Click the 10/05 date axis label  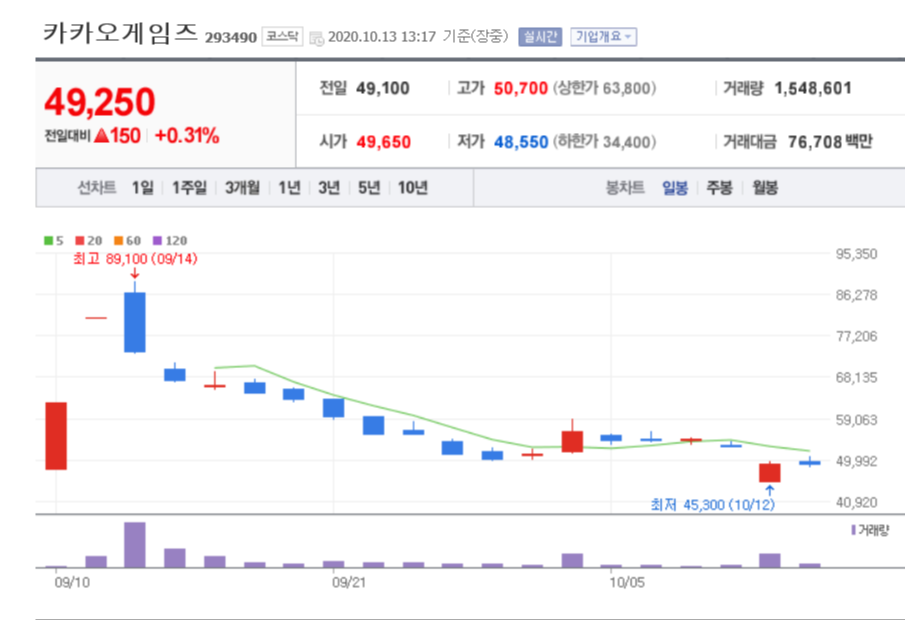point(627,582)
